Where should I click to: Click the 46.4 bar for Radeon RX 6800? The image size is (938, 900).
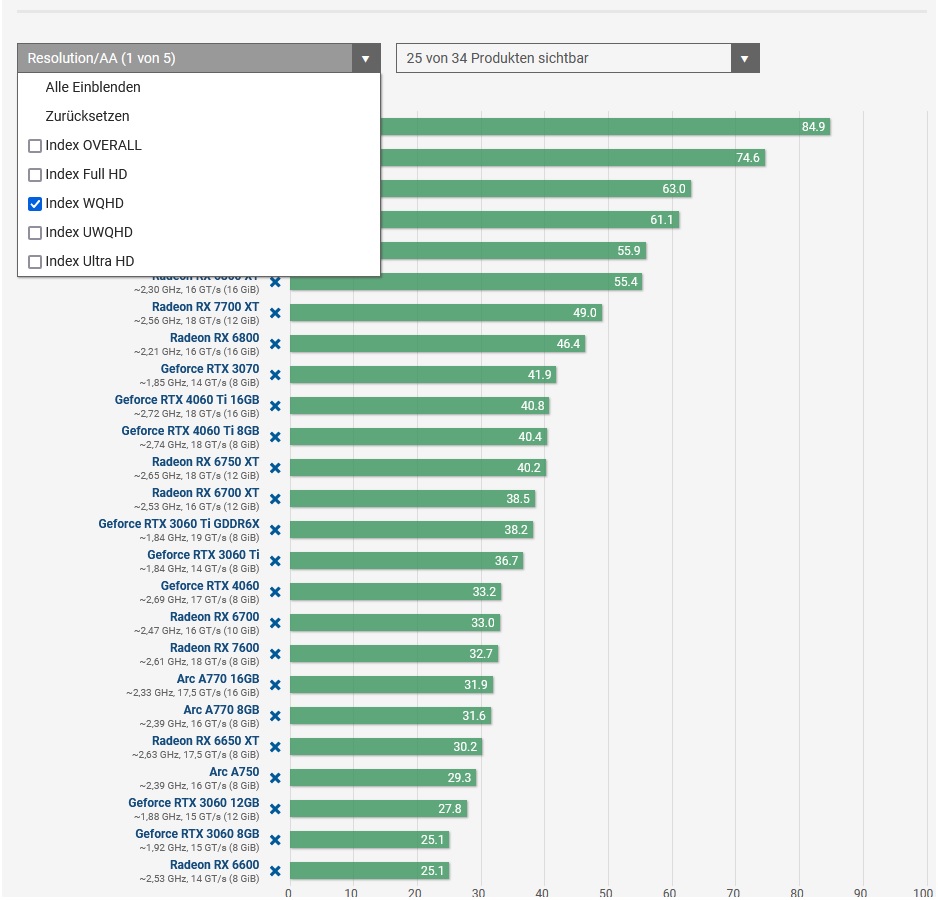(x=438, y=344)
